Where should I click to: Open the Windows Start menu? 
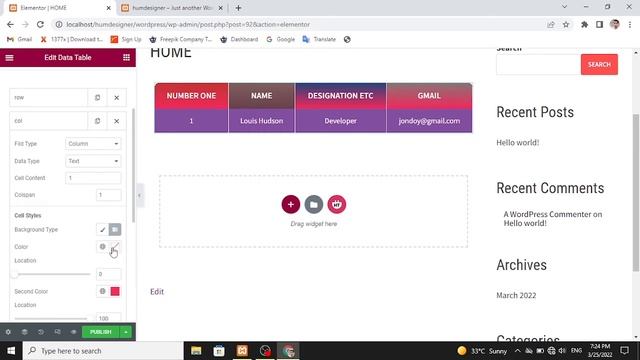[11, 351]
